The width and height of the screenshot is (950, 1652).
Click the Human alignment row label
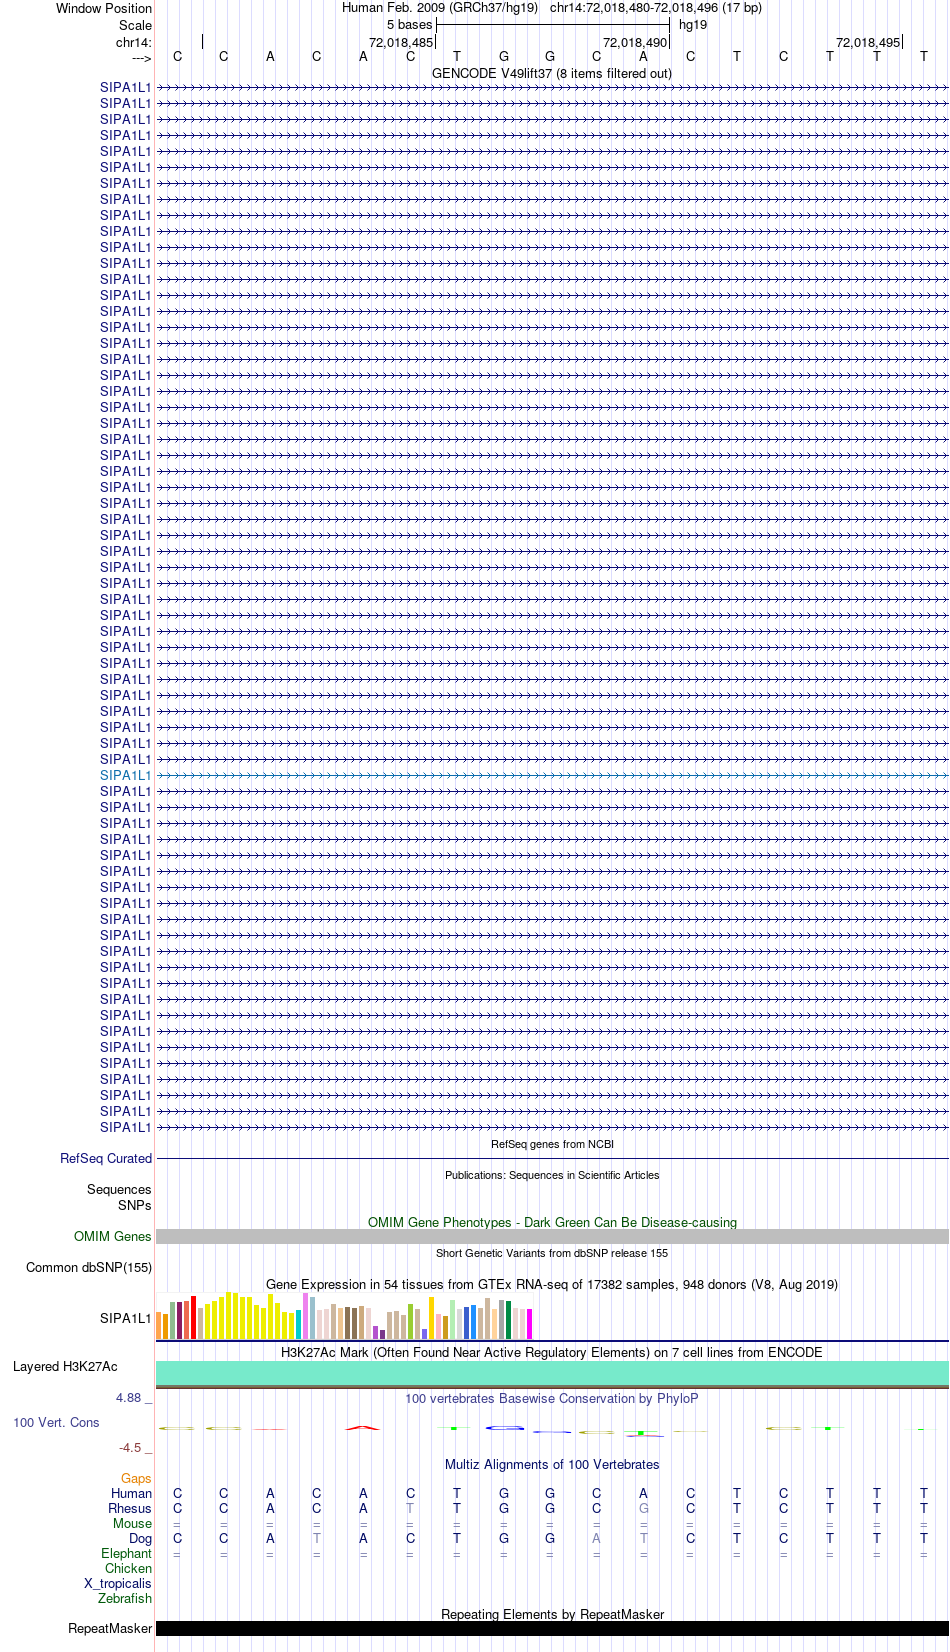click(x=131, y=1493)
